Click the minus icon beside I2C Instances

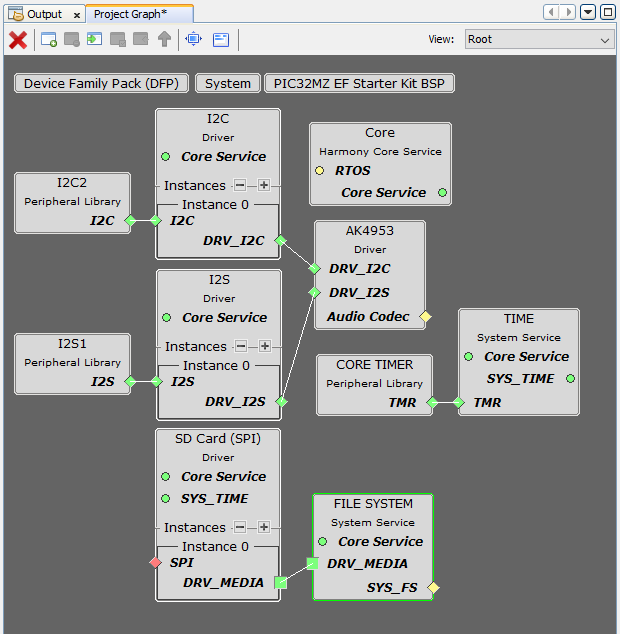coord(241,185)
